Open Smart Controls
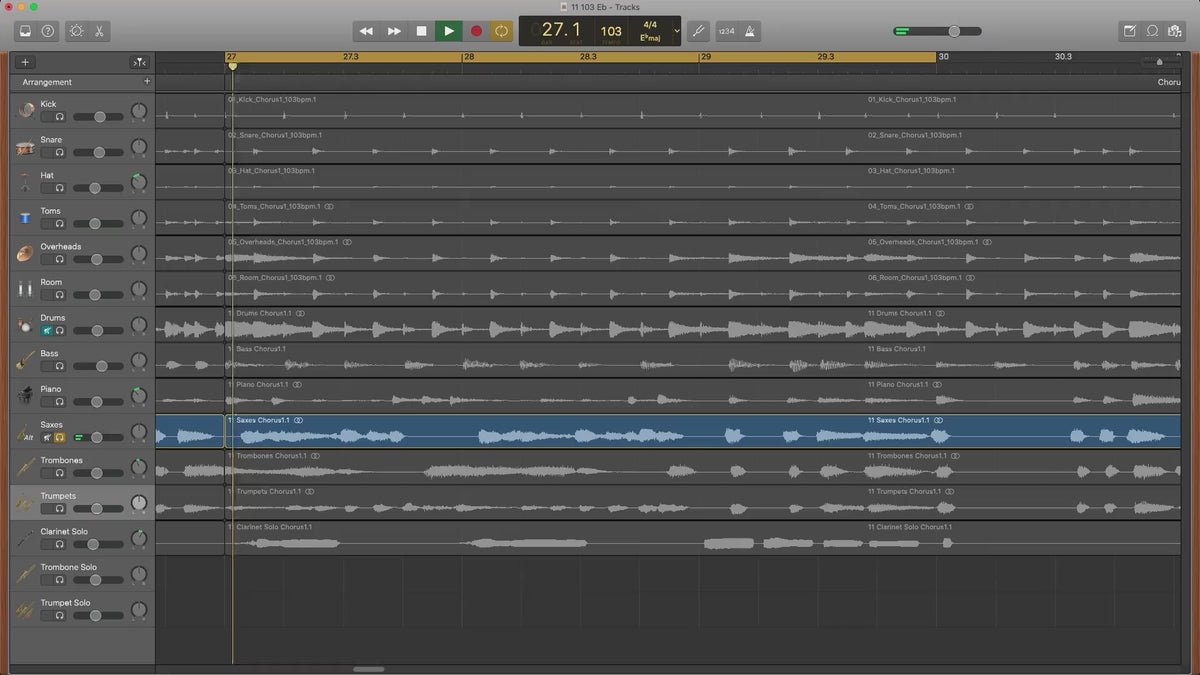1200x675 pixels. click(76, 31)
